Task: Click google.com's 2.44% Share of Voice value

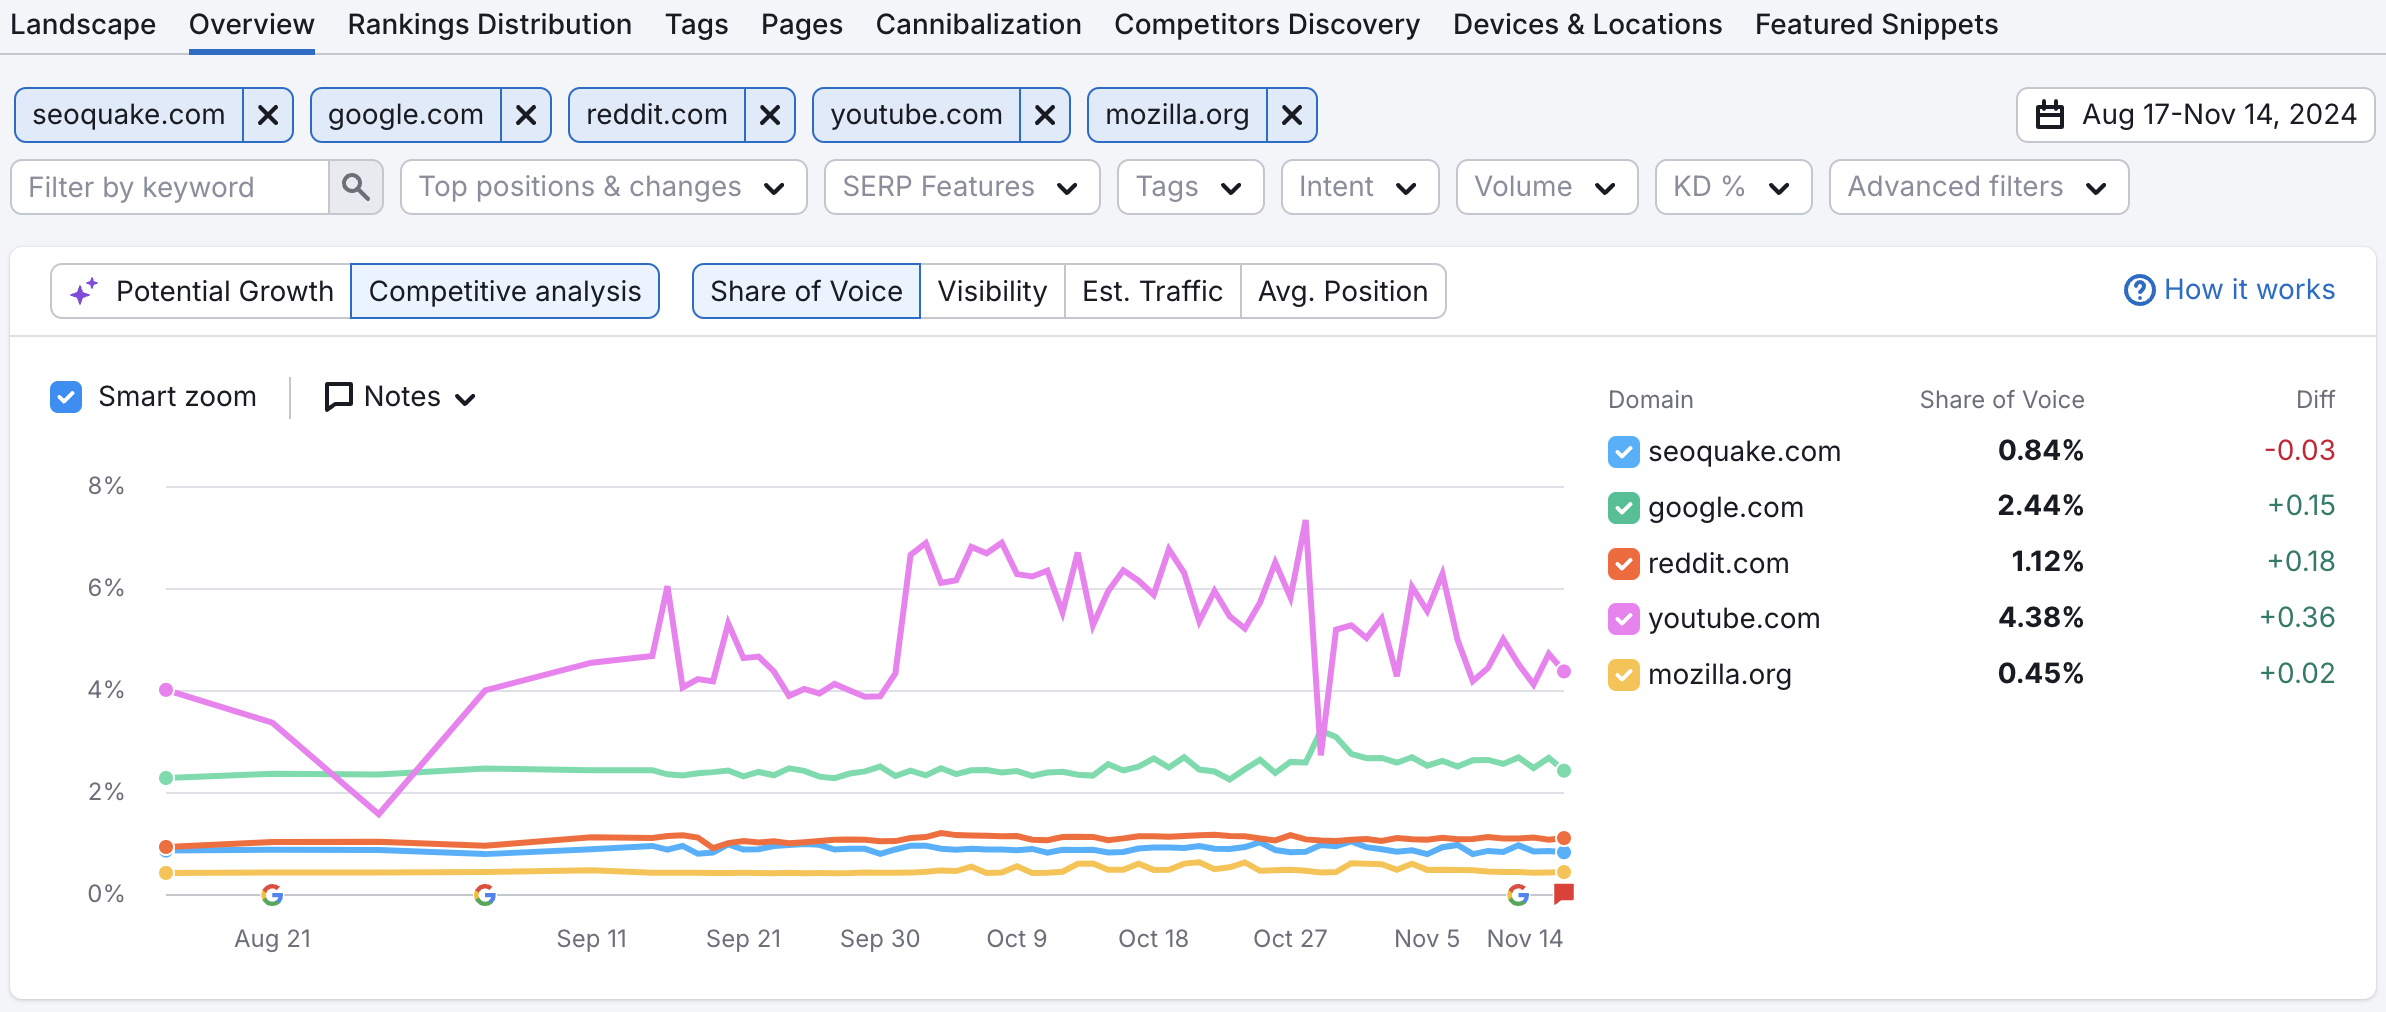Action: point(2041,506)
